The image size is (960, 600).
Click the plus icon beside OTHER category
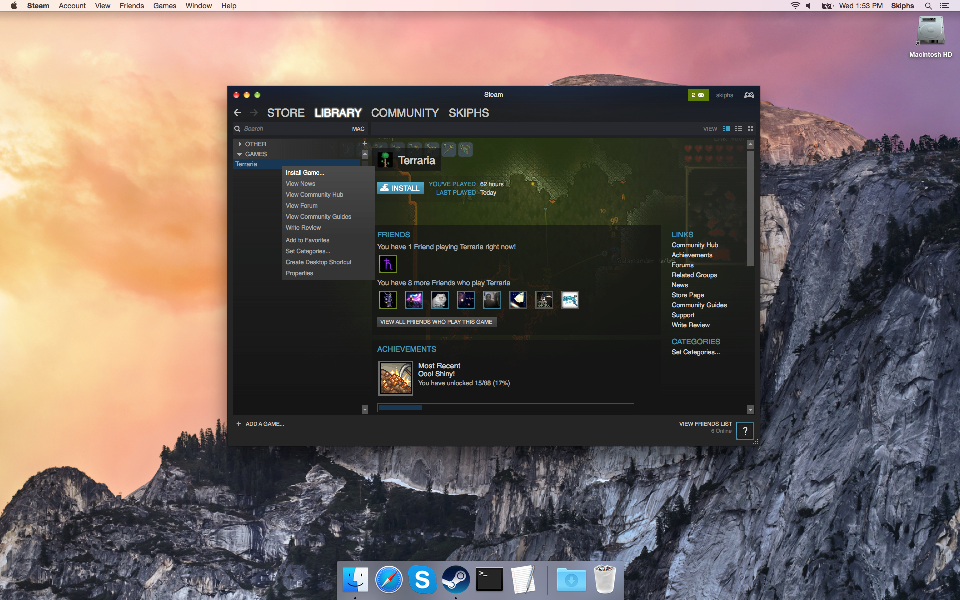(364, 143)
